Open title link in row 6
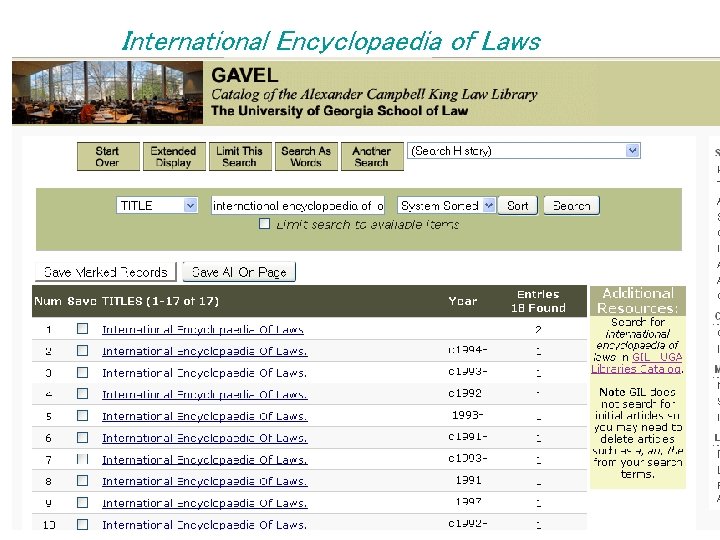The height and width of the screenshot is (540, 720). tap(205, 438)
